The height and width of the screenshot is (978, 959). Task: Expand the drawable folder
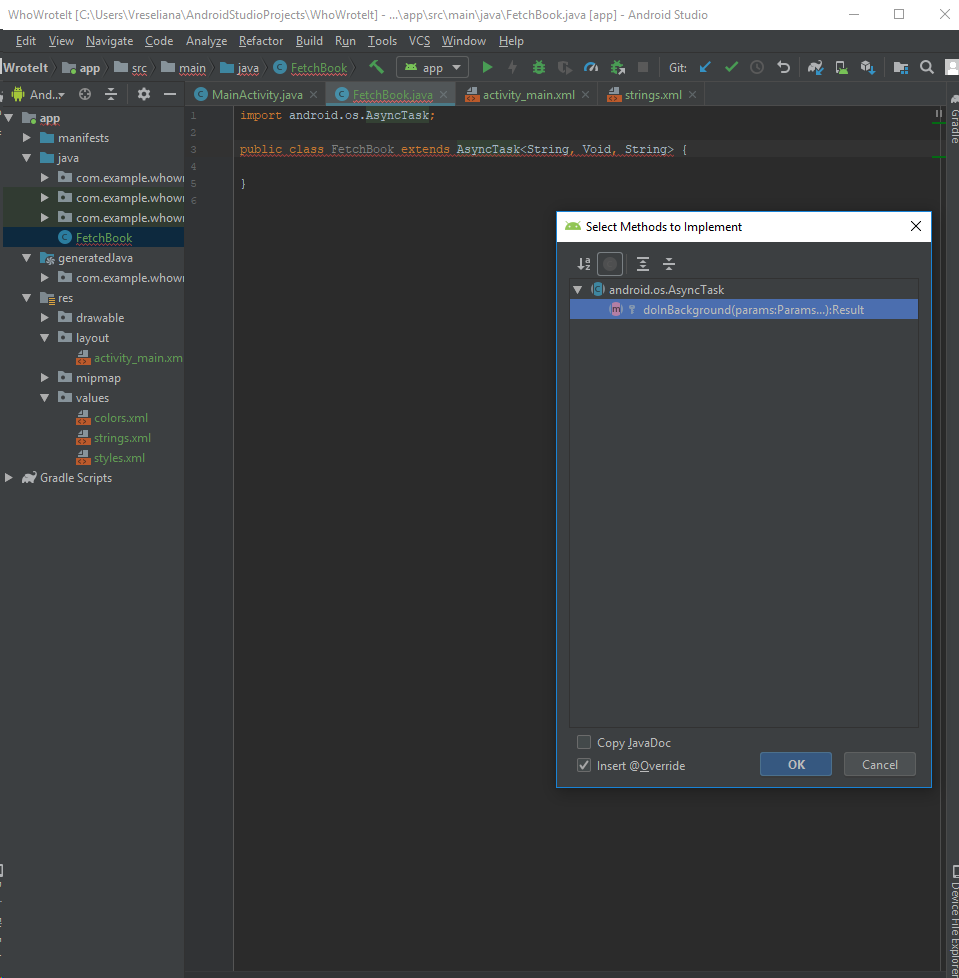[x=45, y=317]
